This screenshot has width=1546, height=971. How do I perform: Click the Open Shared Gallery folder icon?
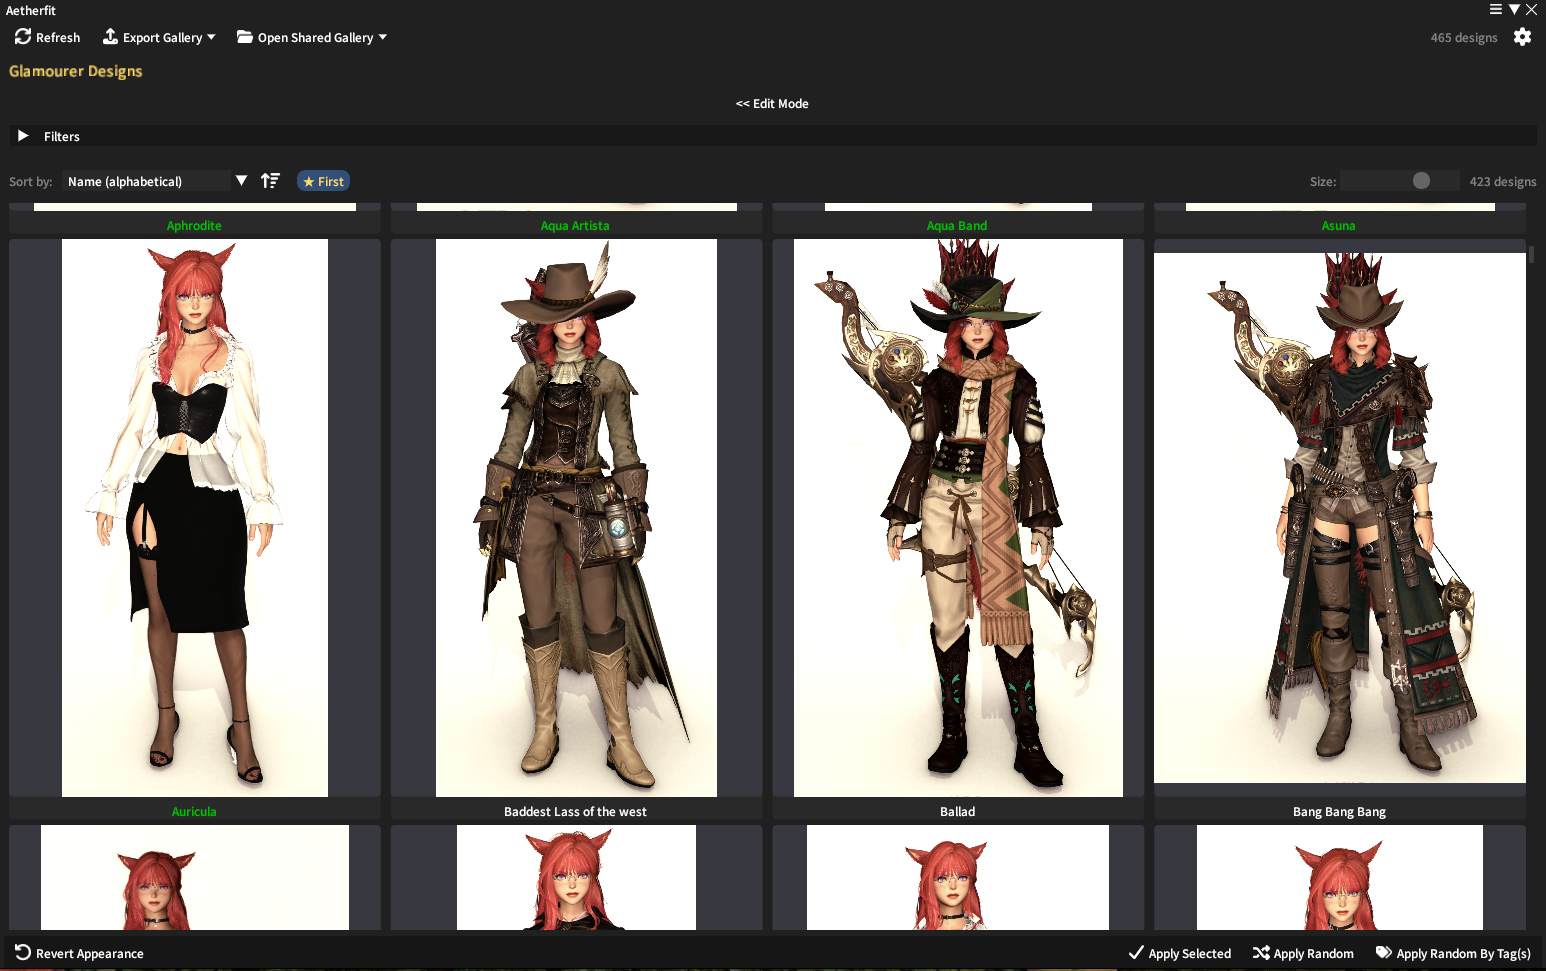click(245, 37)
